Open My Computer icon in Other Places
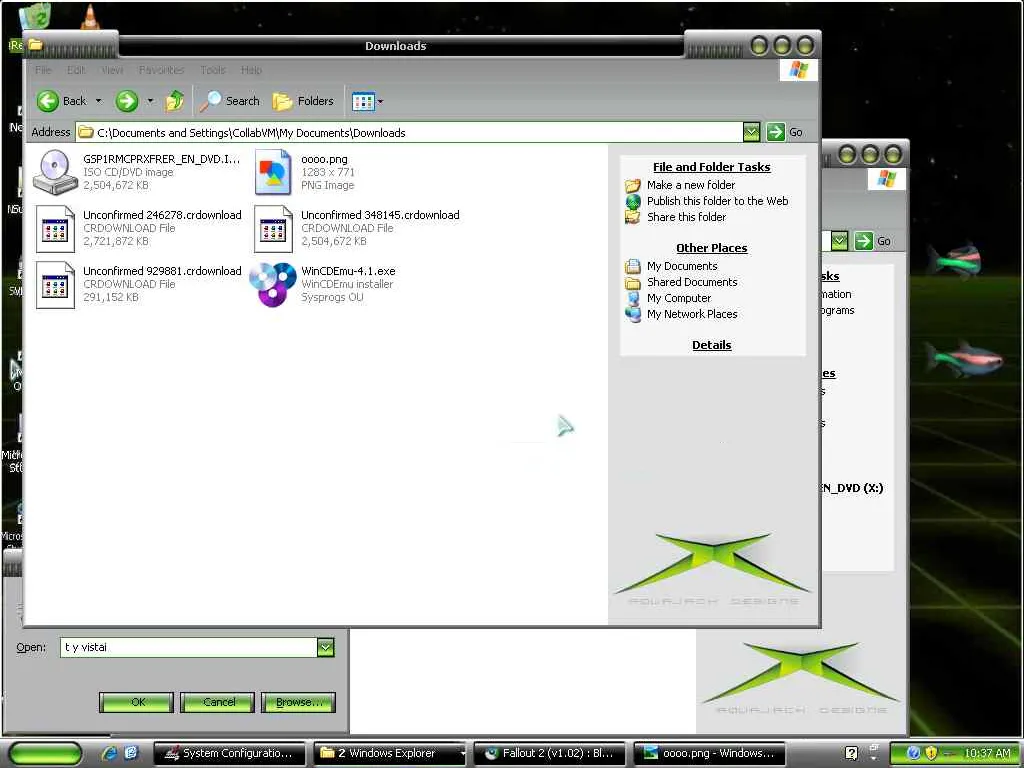The height and width of the screenshot is (768, 1024). (x=633, y=298)
